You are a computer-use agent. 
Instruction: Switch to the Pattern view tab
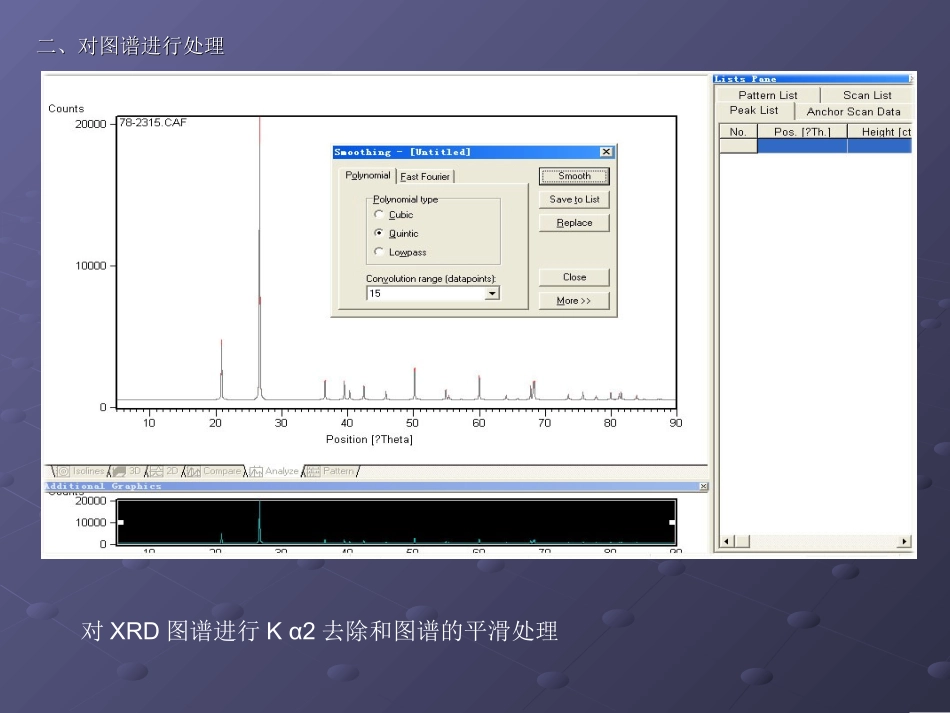pos(331,471)
